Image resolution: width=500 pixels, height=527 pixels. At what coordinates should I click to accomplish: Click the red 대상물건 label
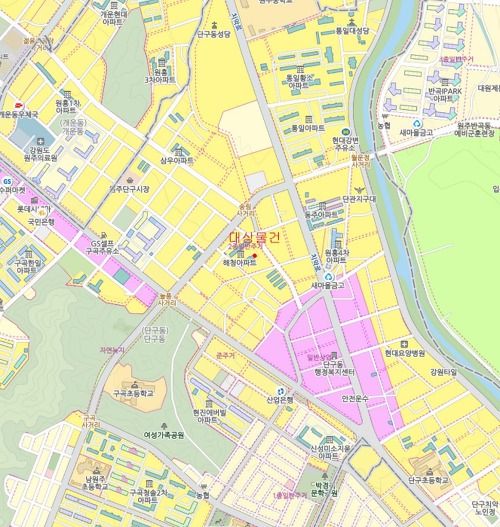point(254,238)
